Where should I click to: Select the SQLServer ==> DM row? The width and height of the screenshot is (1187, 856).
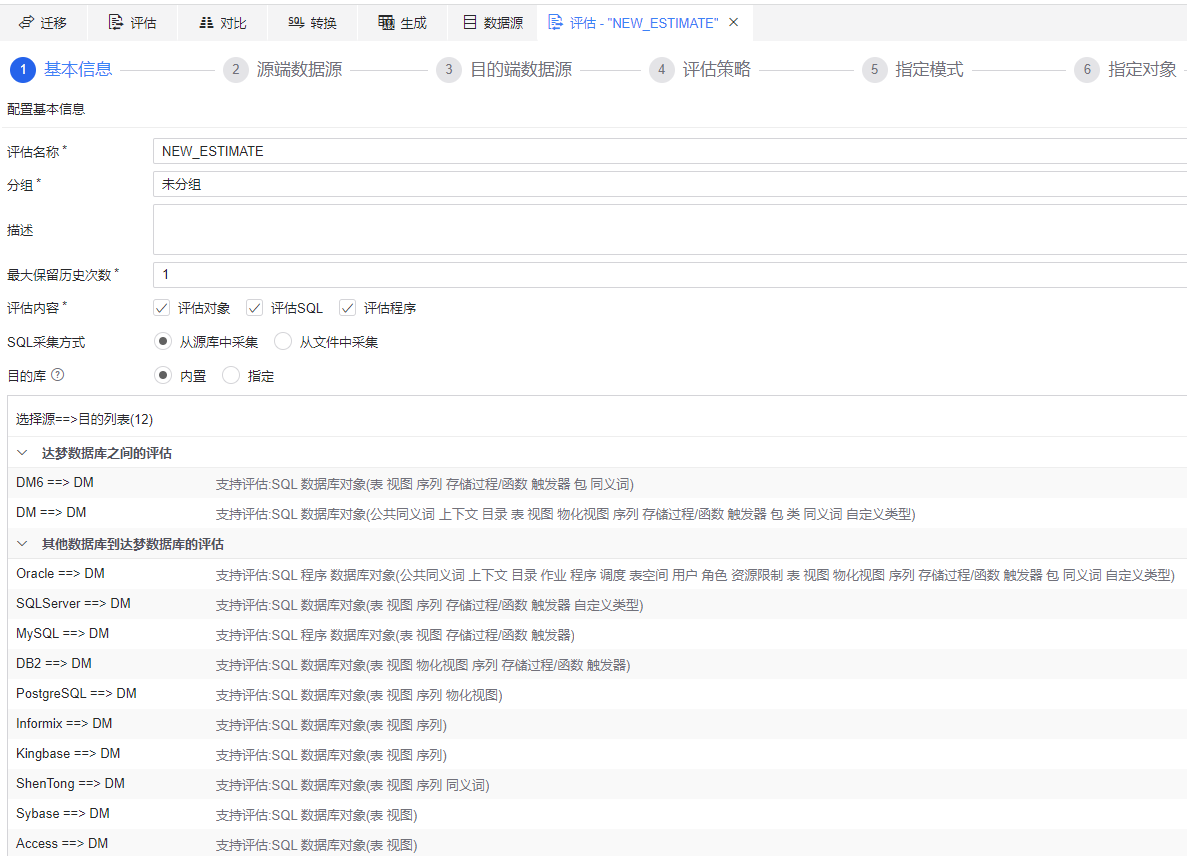coord(597,604)
